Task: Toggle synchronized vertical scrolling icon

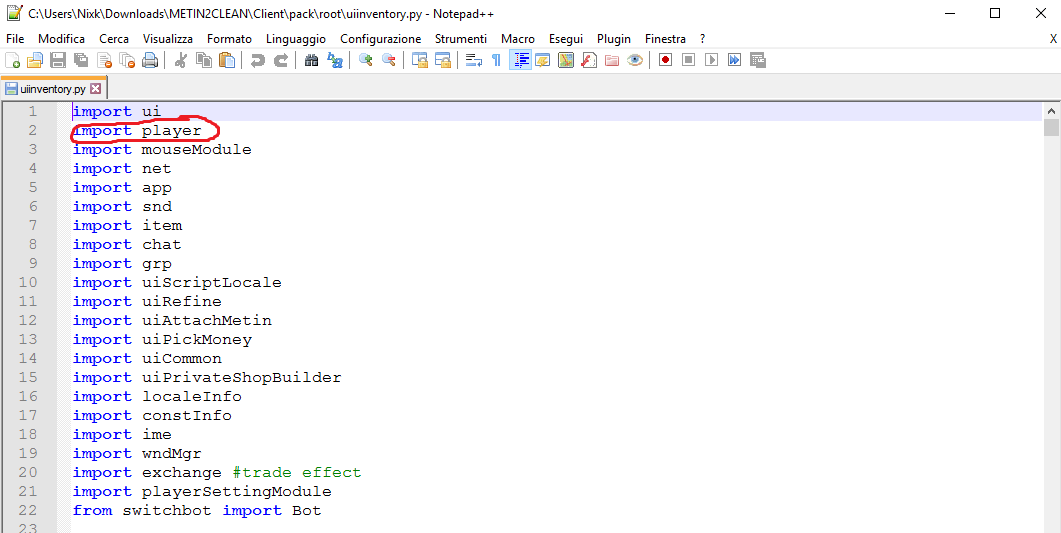Action: pyautogui.click(x=420, y=60)
